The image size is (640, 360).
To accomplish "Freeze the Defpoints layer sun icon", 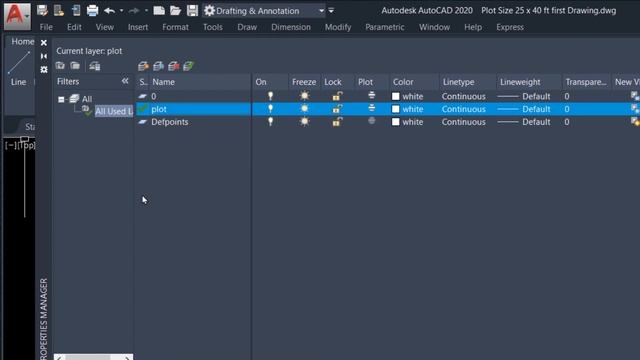I will coord(304,122).
